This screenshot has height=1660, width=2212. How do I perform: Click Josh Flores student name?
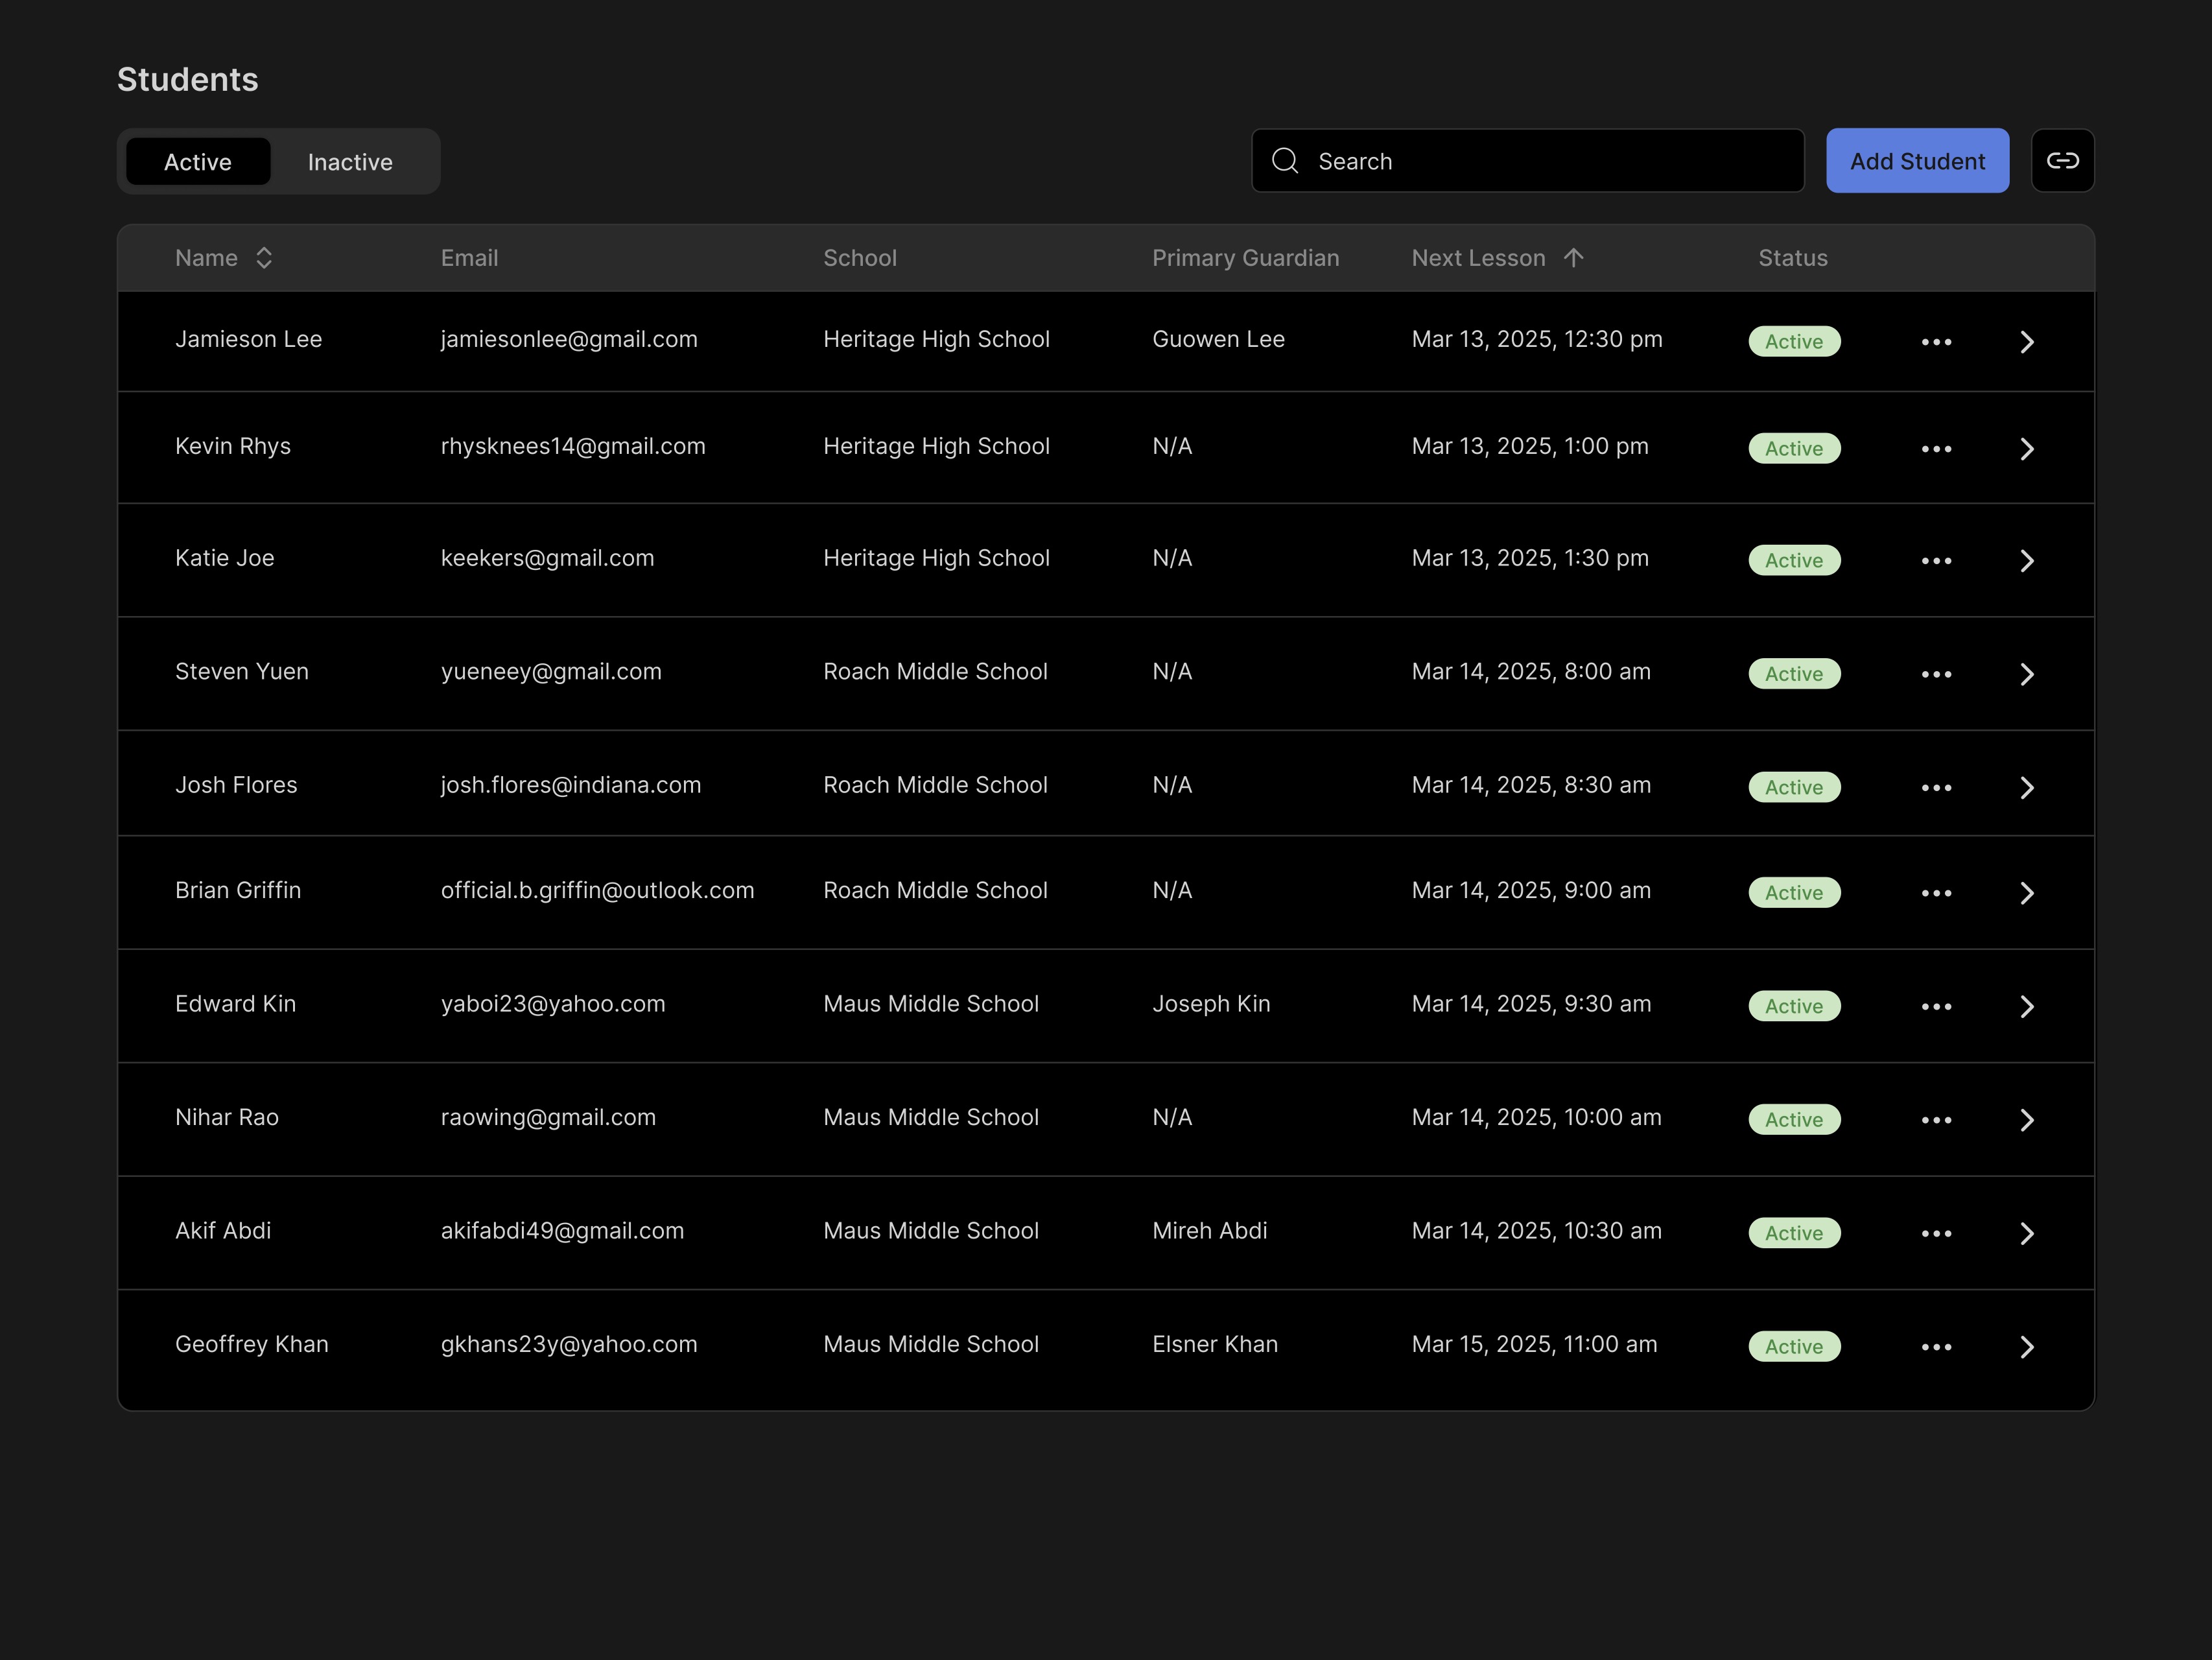(x=236, y=785)
